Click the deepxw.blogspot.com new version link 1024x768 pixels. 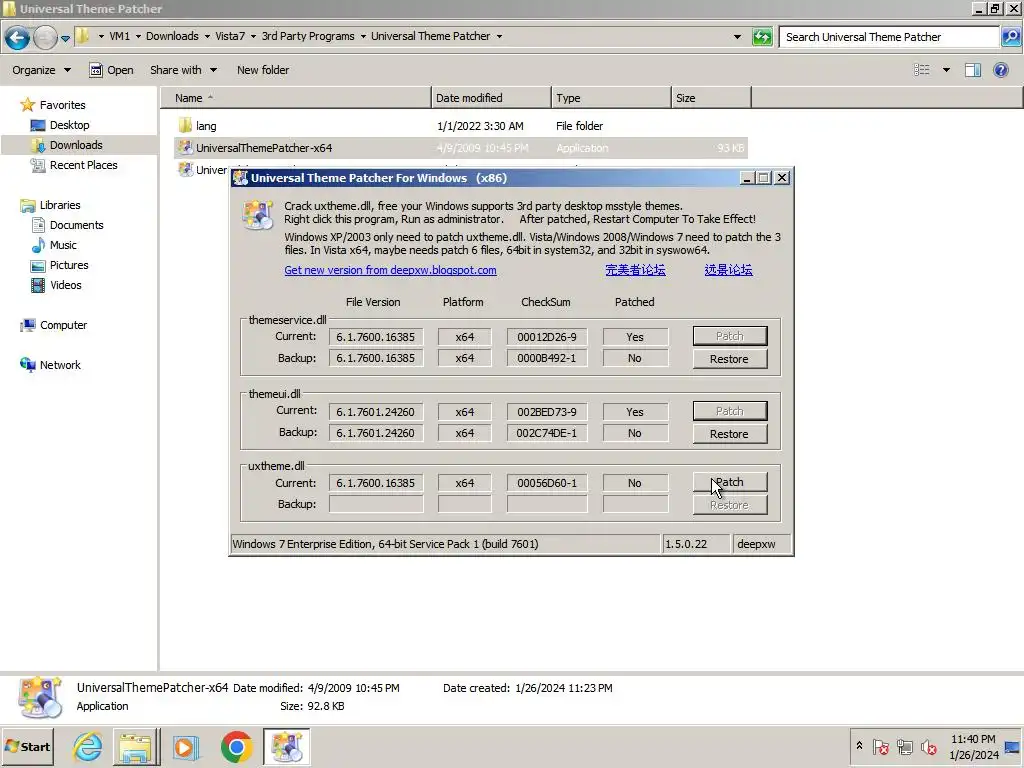(390, 270)
